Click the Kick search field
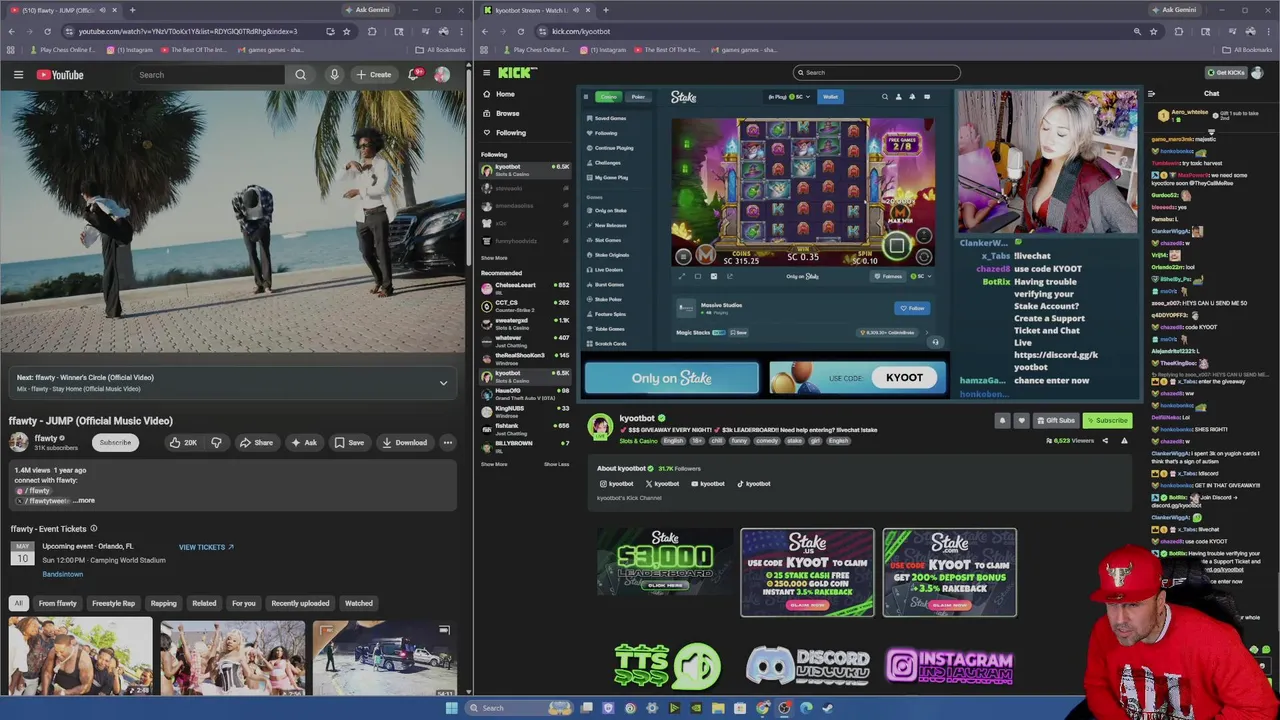 pyautogui.click(x=877, y=72)
